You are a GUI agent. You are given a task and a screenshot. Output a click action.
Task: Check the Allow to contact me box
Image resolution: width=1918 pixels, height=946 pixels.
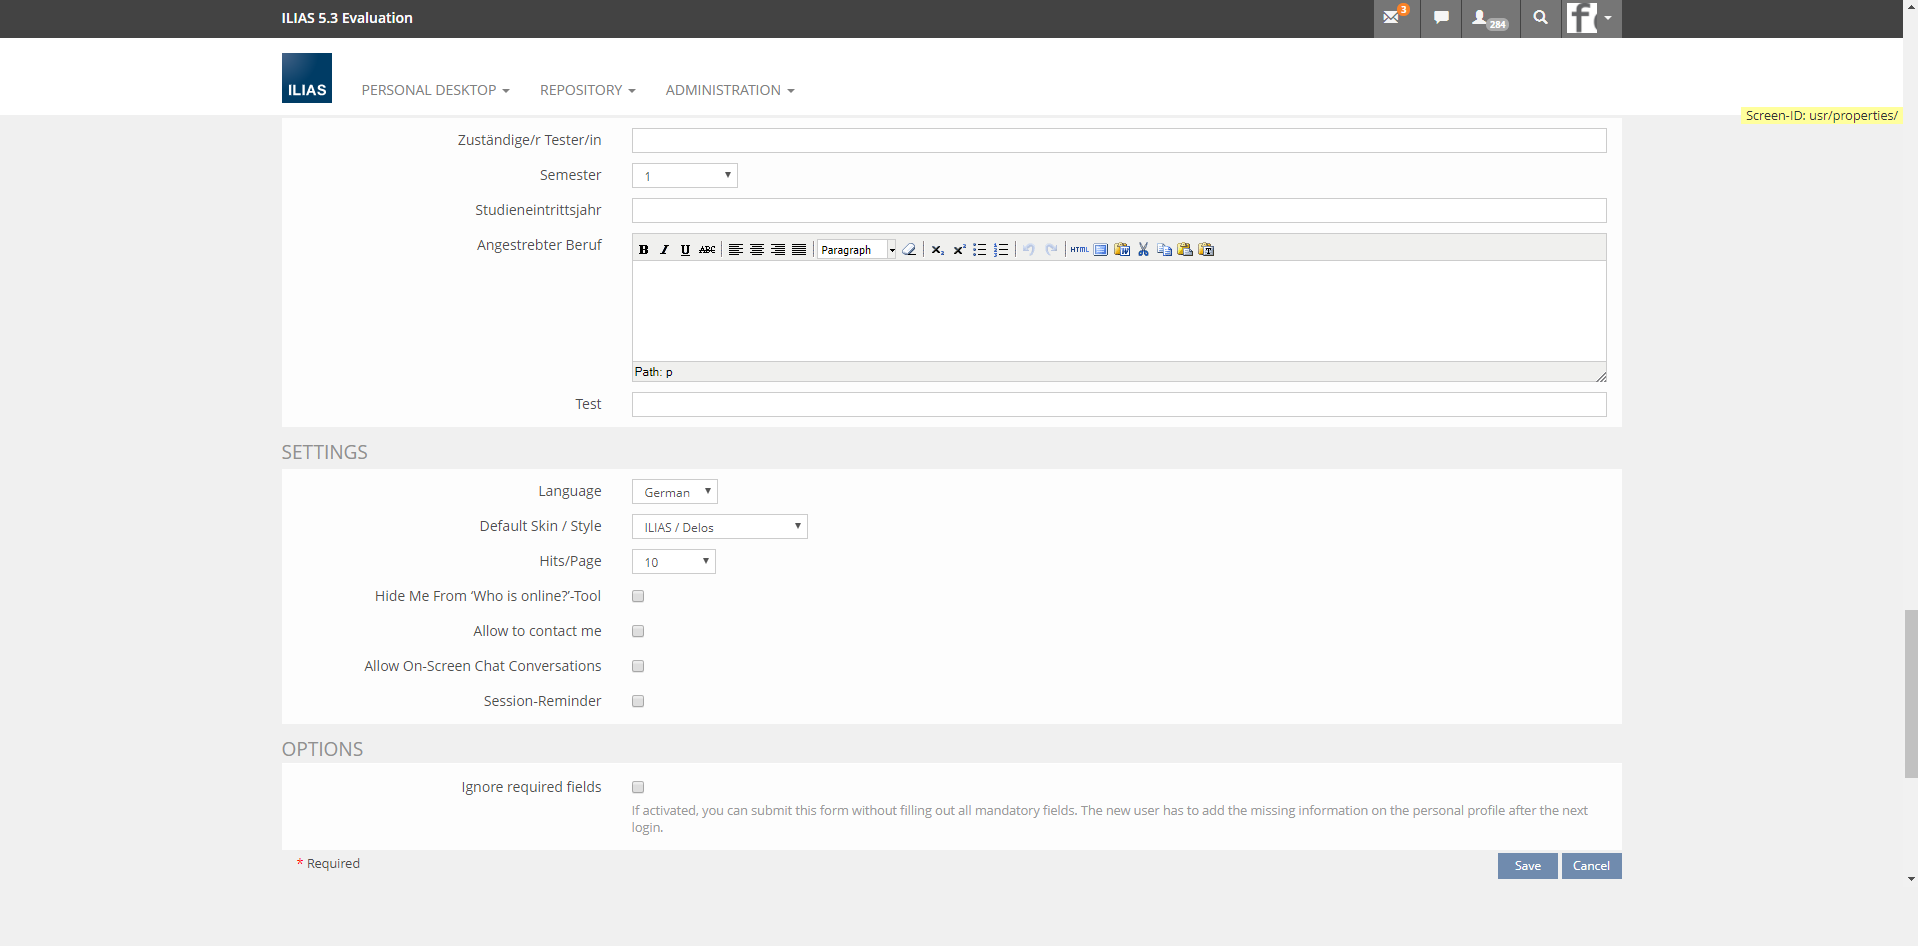(x=638, y=632)
